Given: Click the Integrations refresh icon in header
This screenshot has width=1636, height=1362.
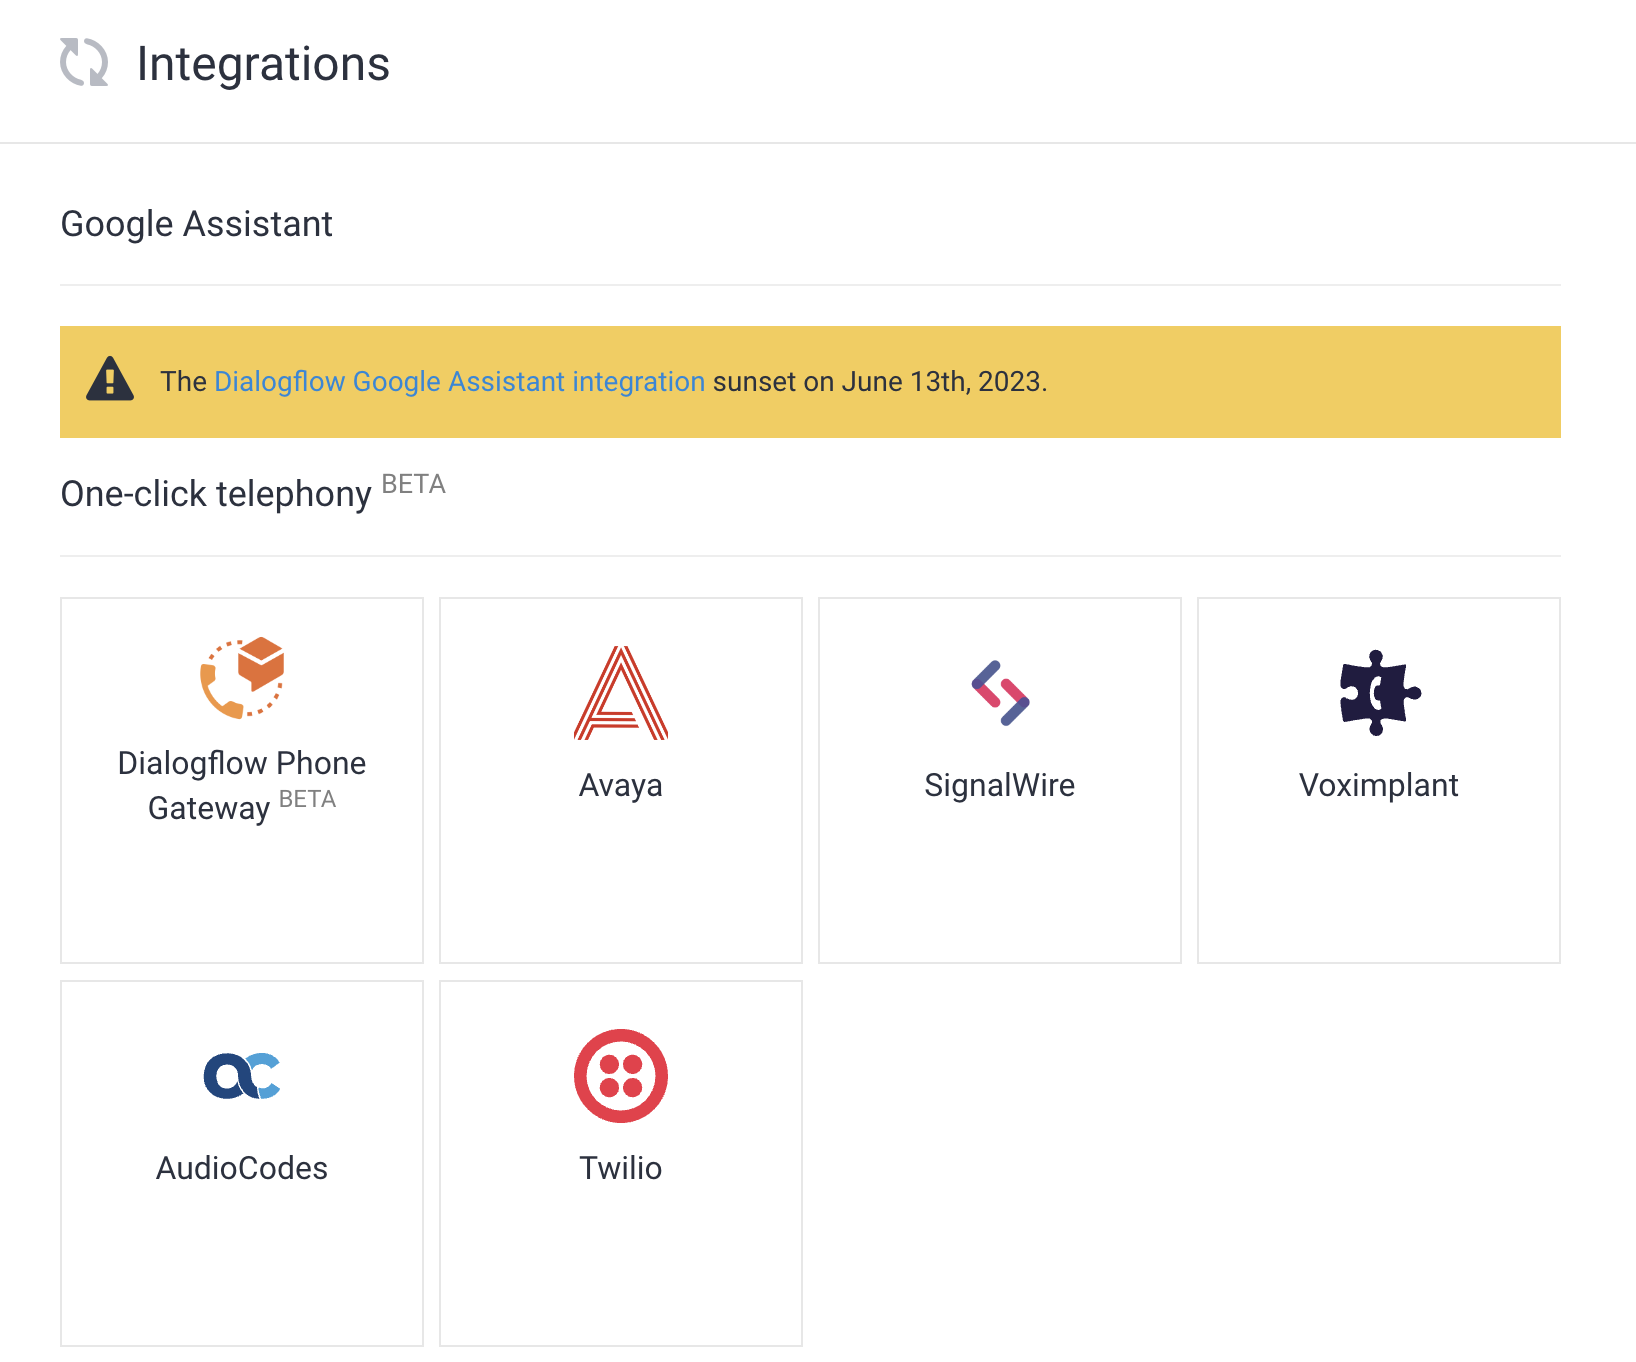Looking at the screenshot, I should pyautogui.click(x=86, y=64).
